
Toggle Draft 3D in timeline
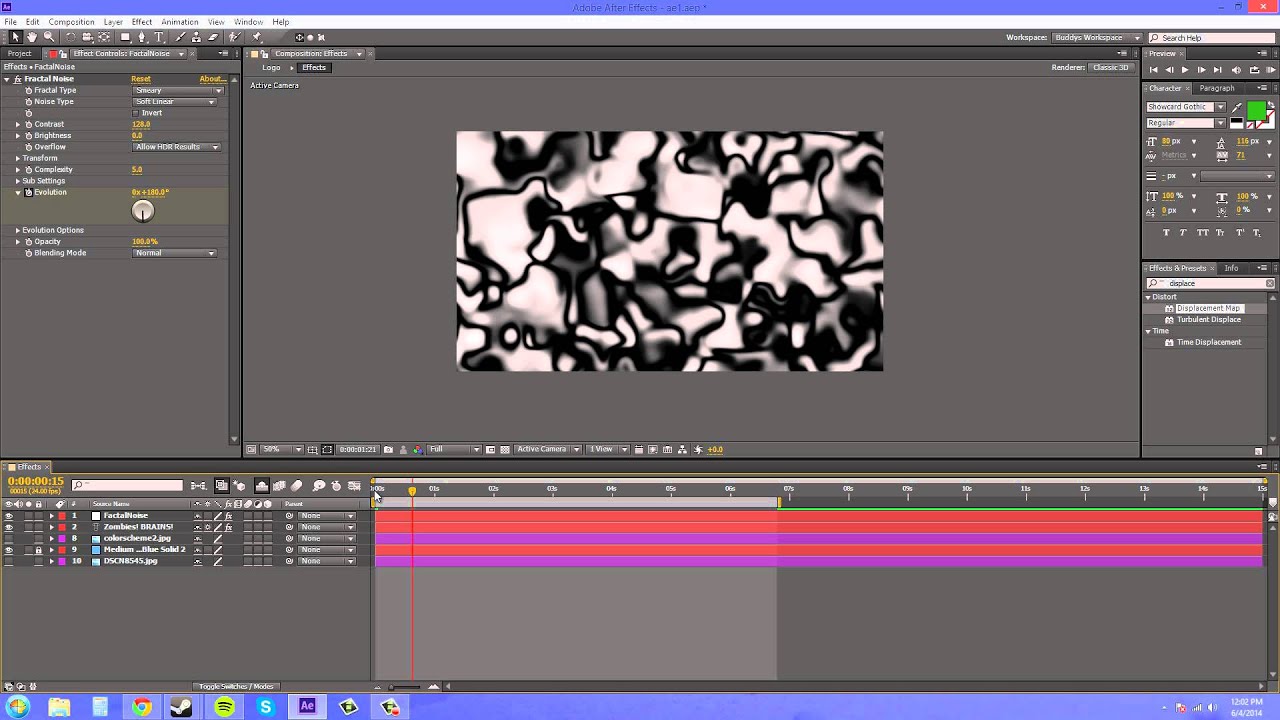[x=240, y=486]
